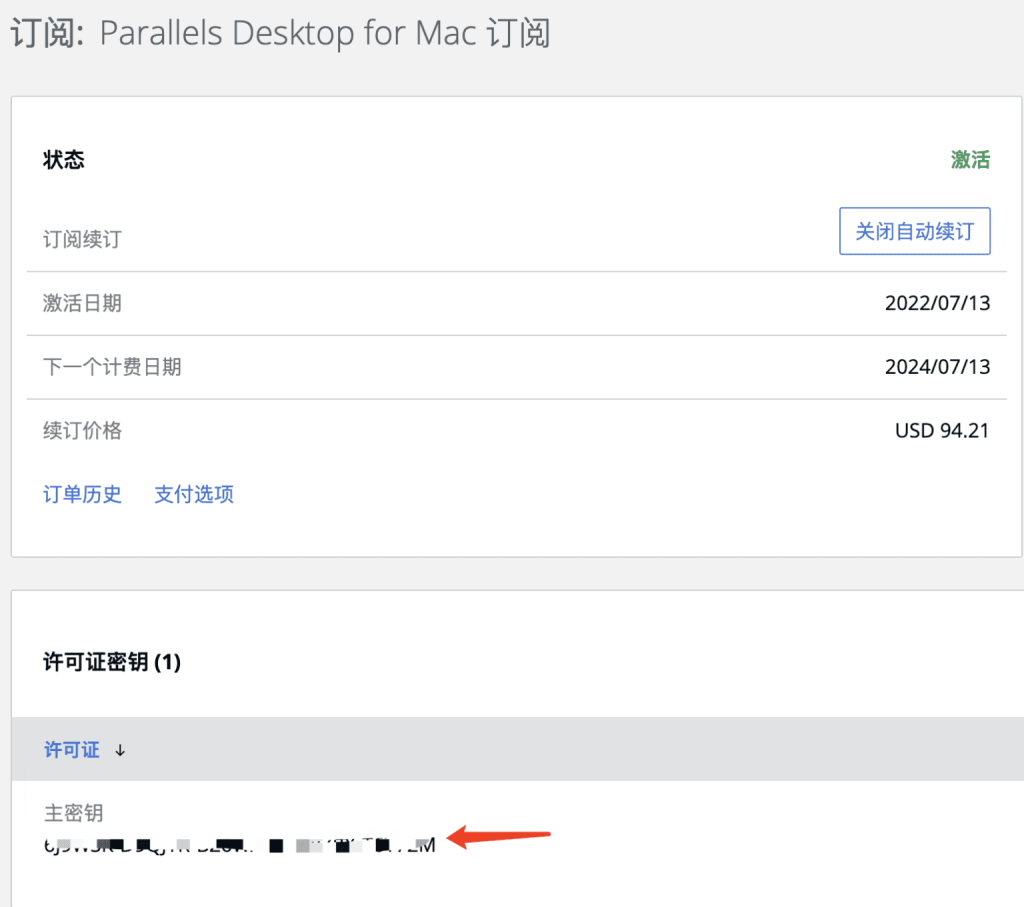Turn off auto-renewal with 关闭自动续订 button
This screenshot has width=1024, height=907.
[914, 231]
